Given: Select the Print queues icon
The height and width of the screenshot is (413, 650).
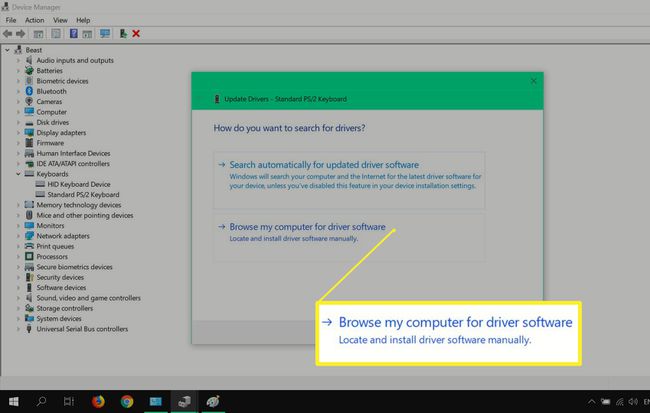Looking at the screenshot, I should 29,246.
